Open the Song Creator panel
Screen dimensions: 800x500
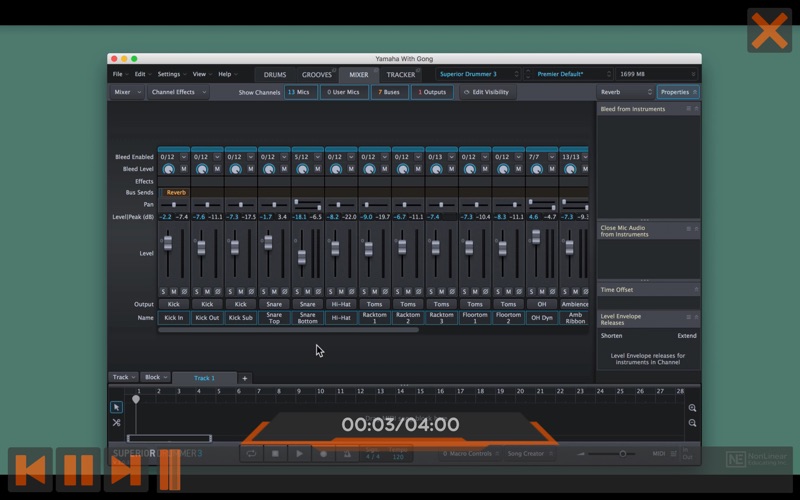pos(529,454)
